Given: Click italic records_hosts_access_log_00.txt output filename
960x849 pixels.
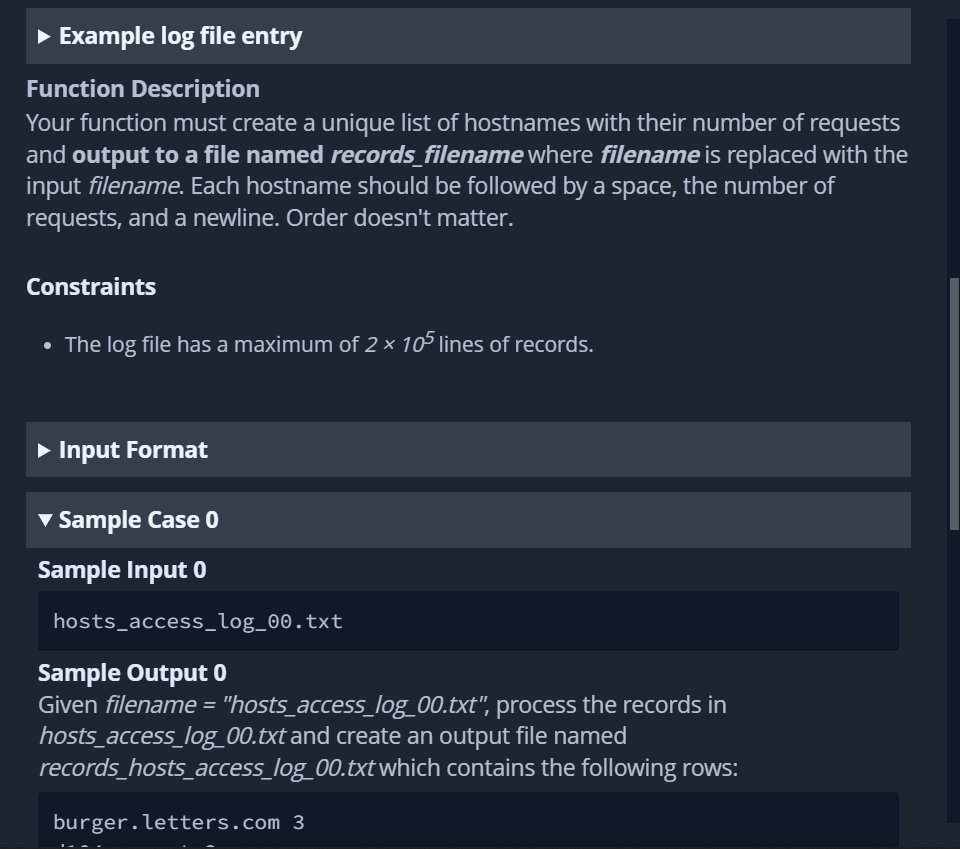Looking at the screenshot, I should pos(206,768).
